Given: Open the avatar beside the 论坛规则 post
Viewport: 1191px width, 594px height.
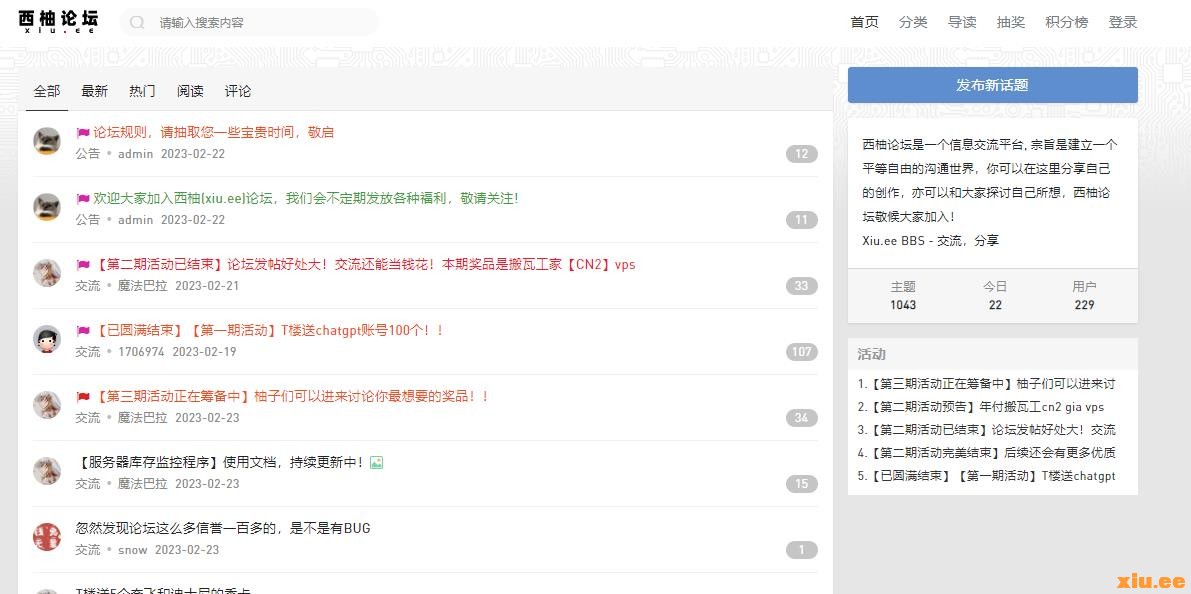Looking at the screenshot, I should point(47,141).
